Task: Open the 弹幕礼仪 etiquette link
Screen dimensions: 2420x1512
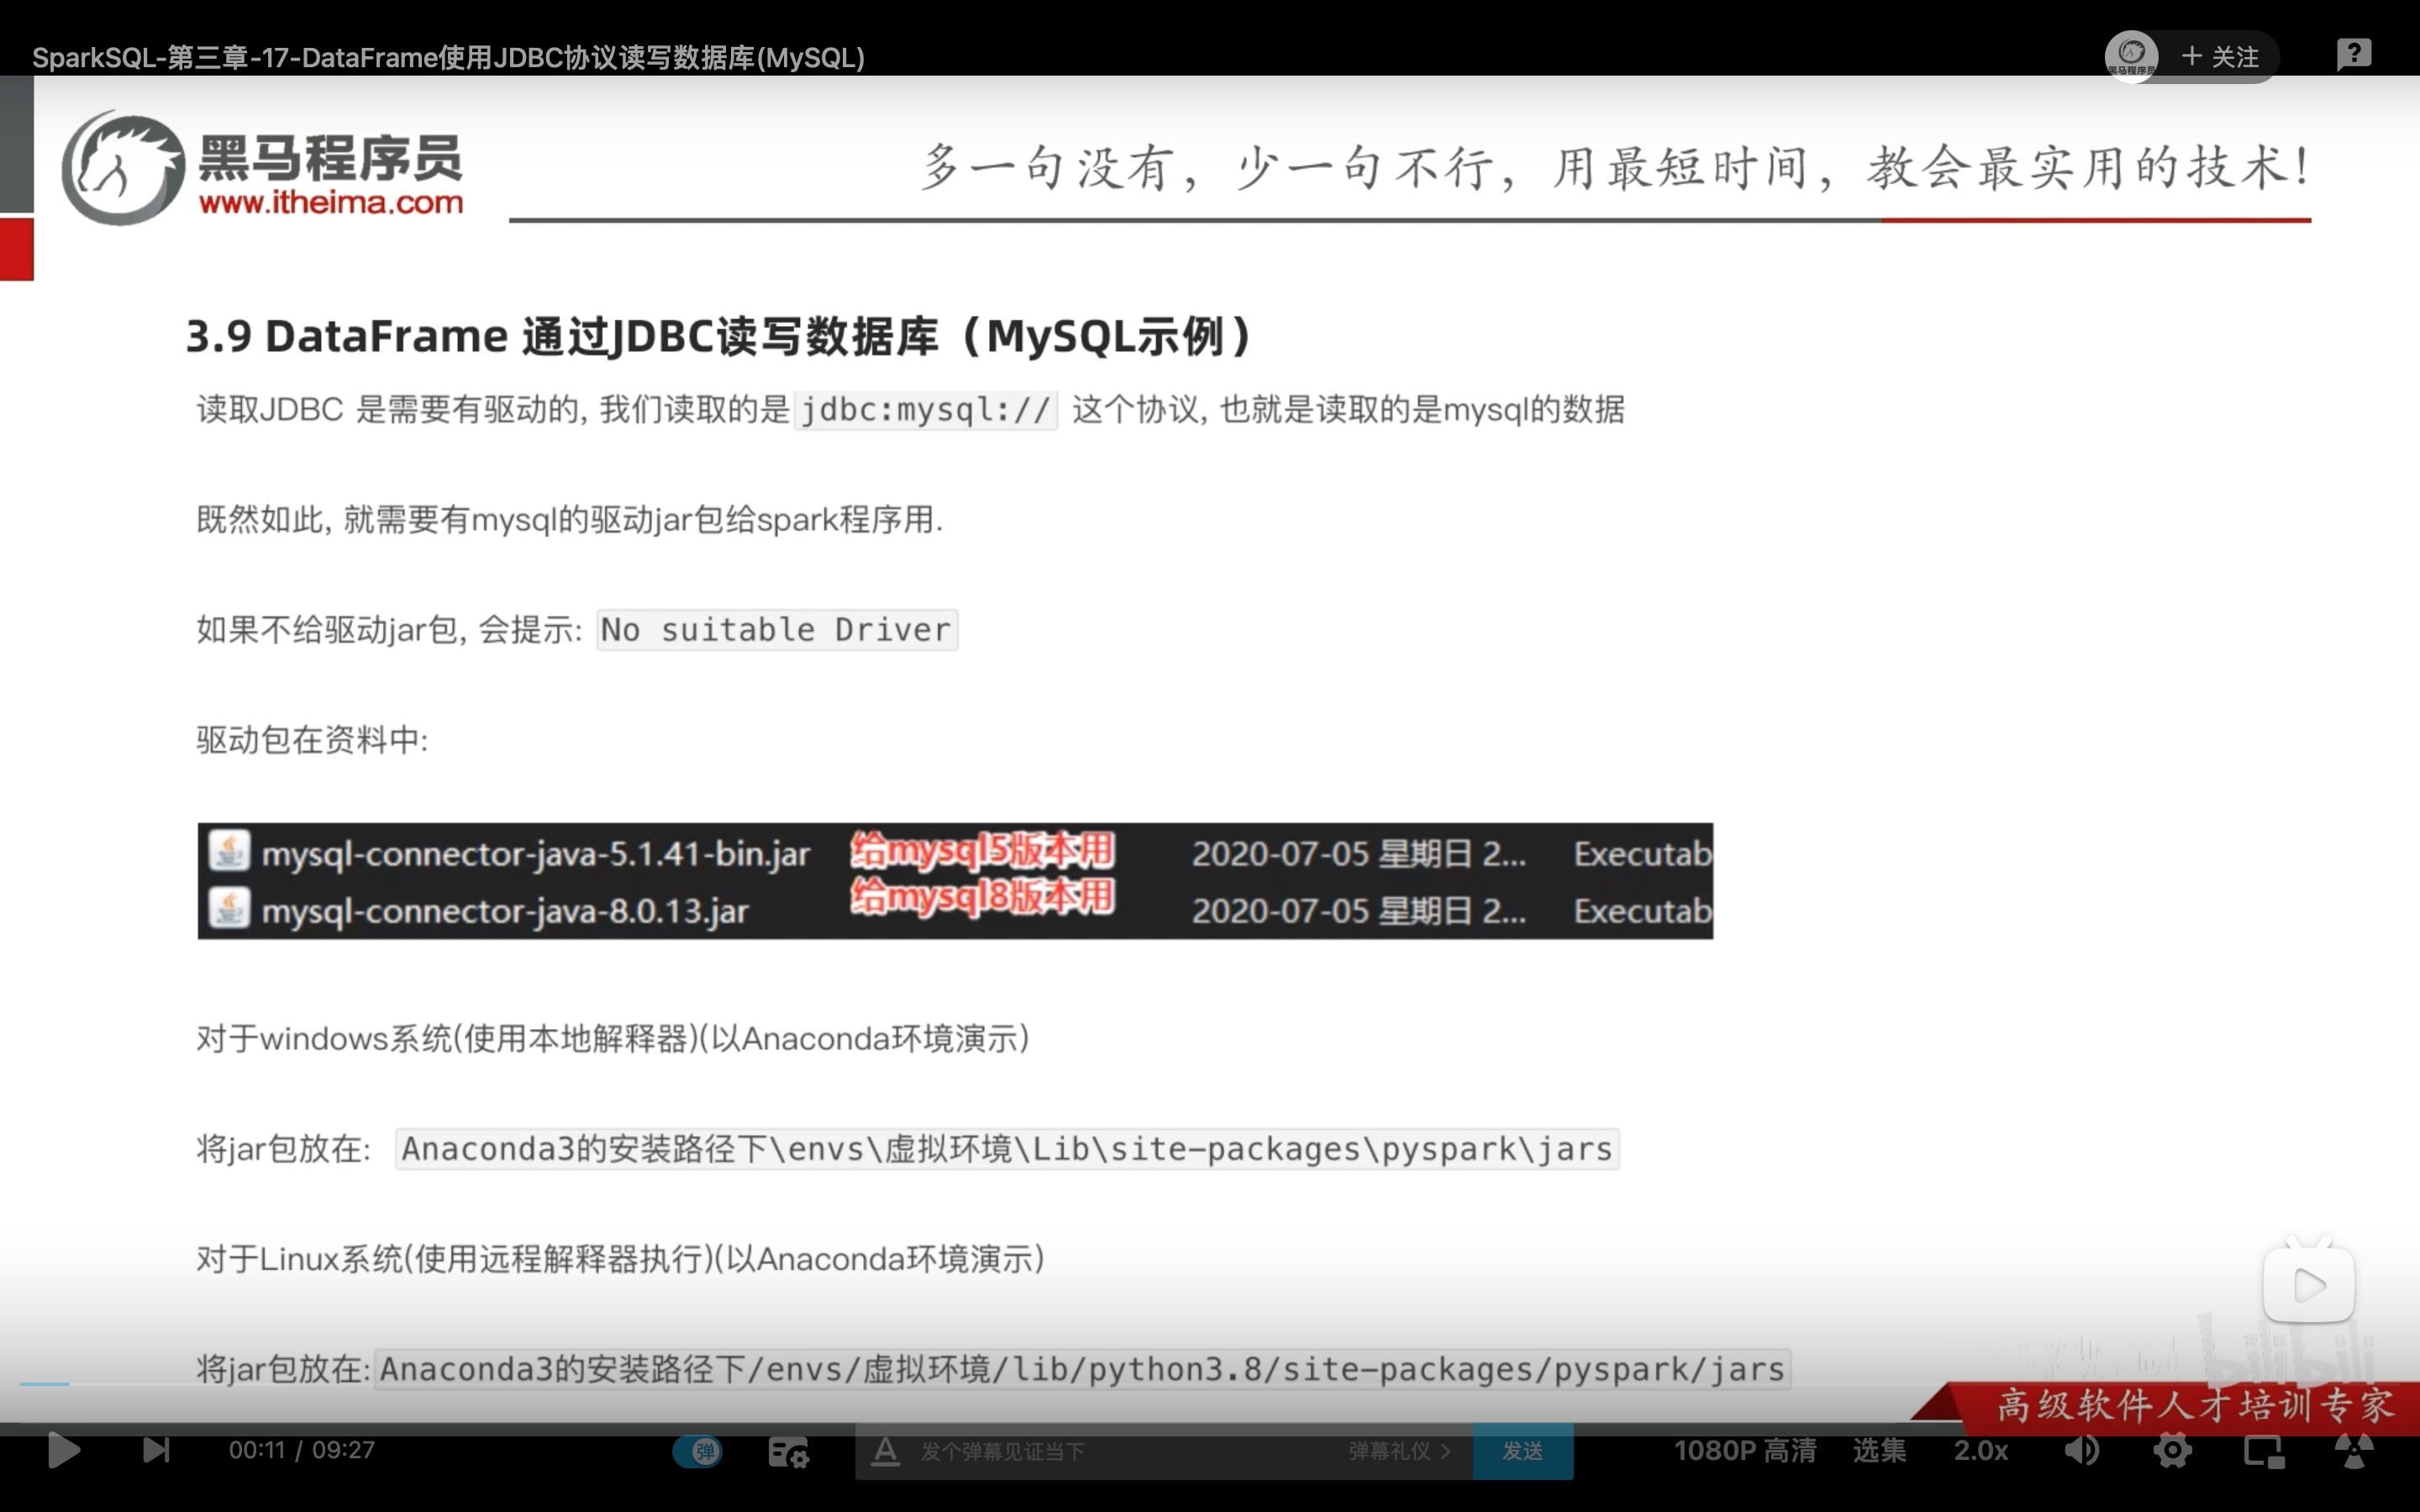Action: [1399, 1451]
